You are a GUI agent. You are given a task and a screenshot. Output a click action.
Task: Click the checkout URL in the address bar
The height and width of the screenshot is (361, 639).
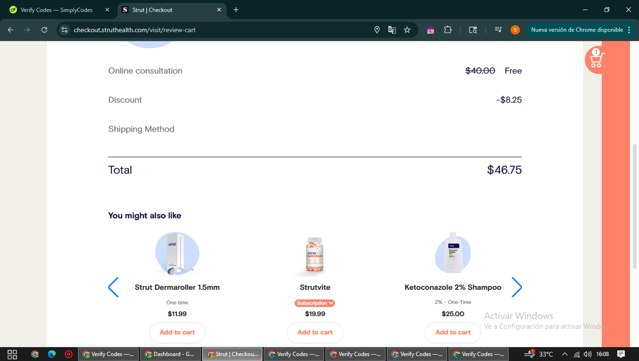(134, 30)
